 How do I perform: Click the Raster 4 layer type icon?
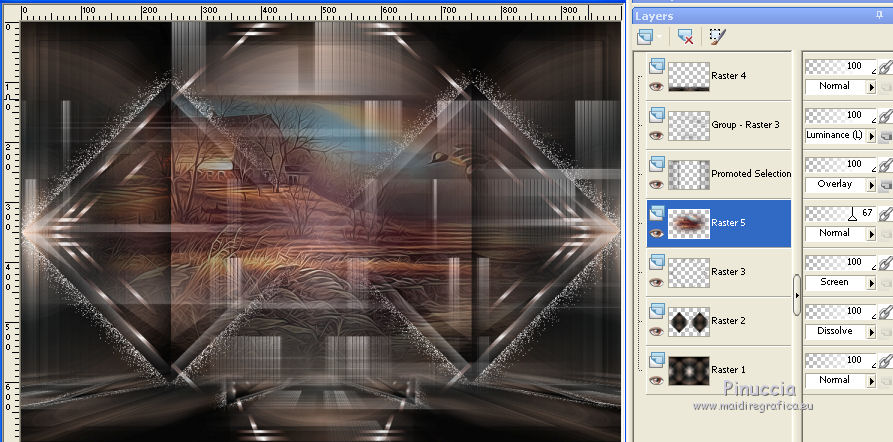pyautogui.click(x=657, y=66)
